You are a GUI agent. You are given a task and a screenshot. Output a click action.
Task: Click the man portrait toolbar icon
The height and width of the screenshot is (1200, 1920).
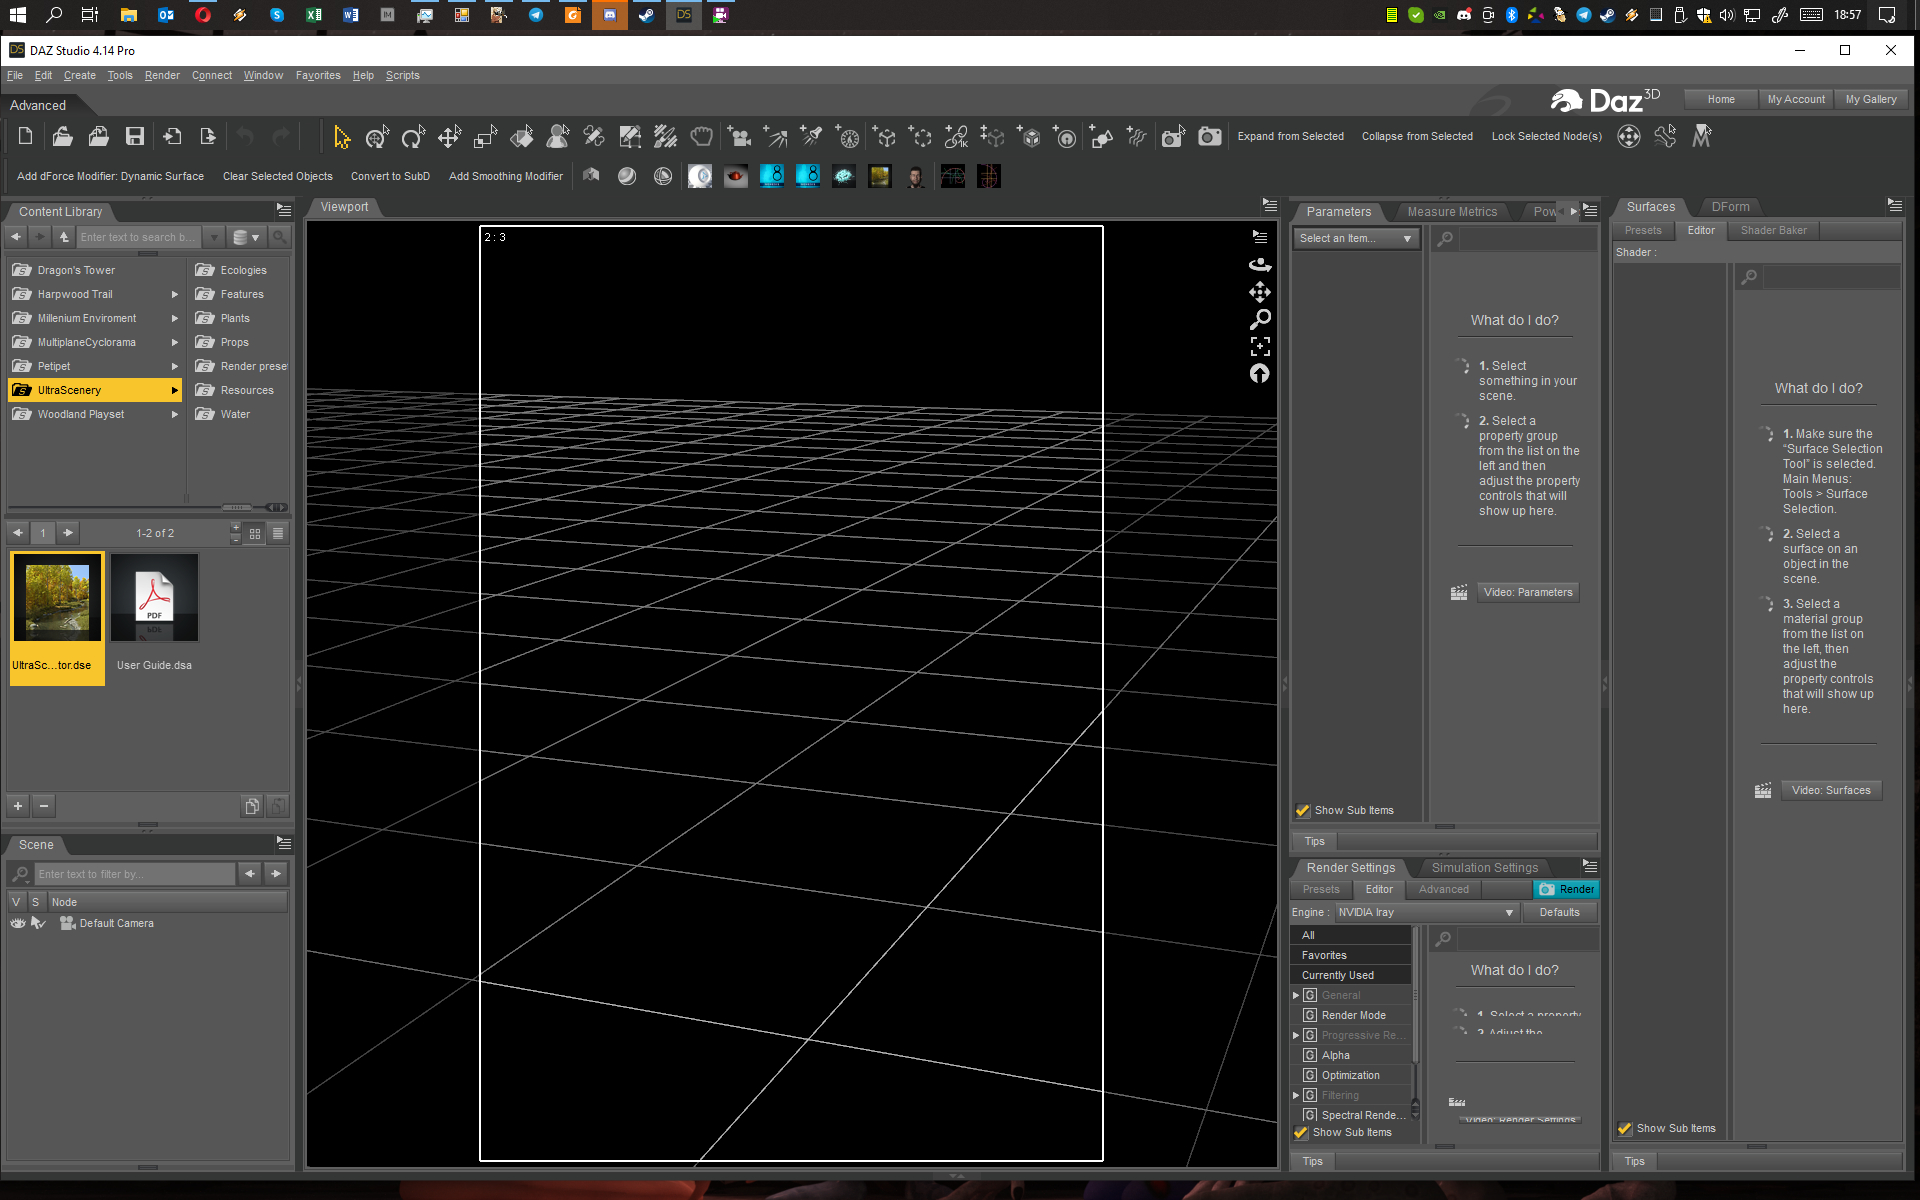(x=916, y=176)
